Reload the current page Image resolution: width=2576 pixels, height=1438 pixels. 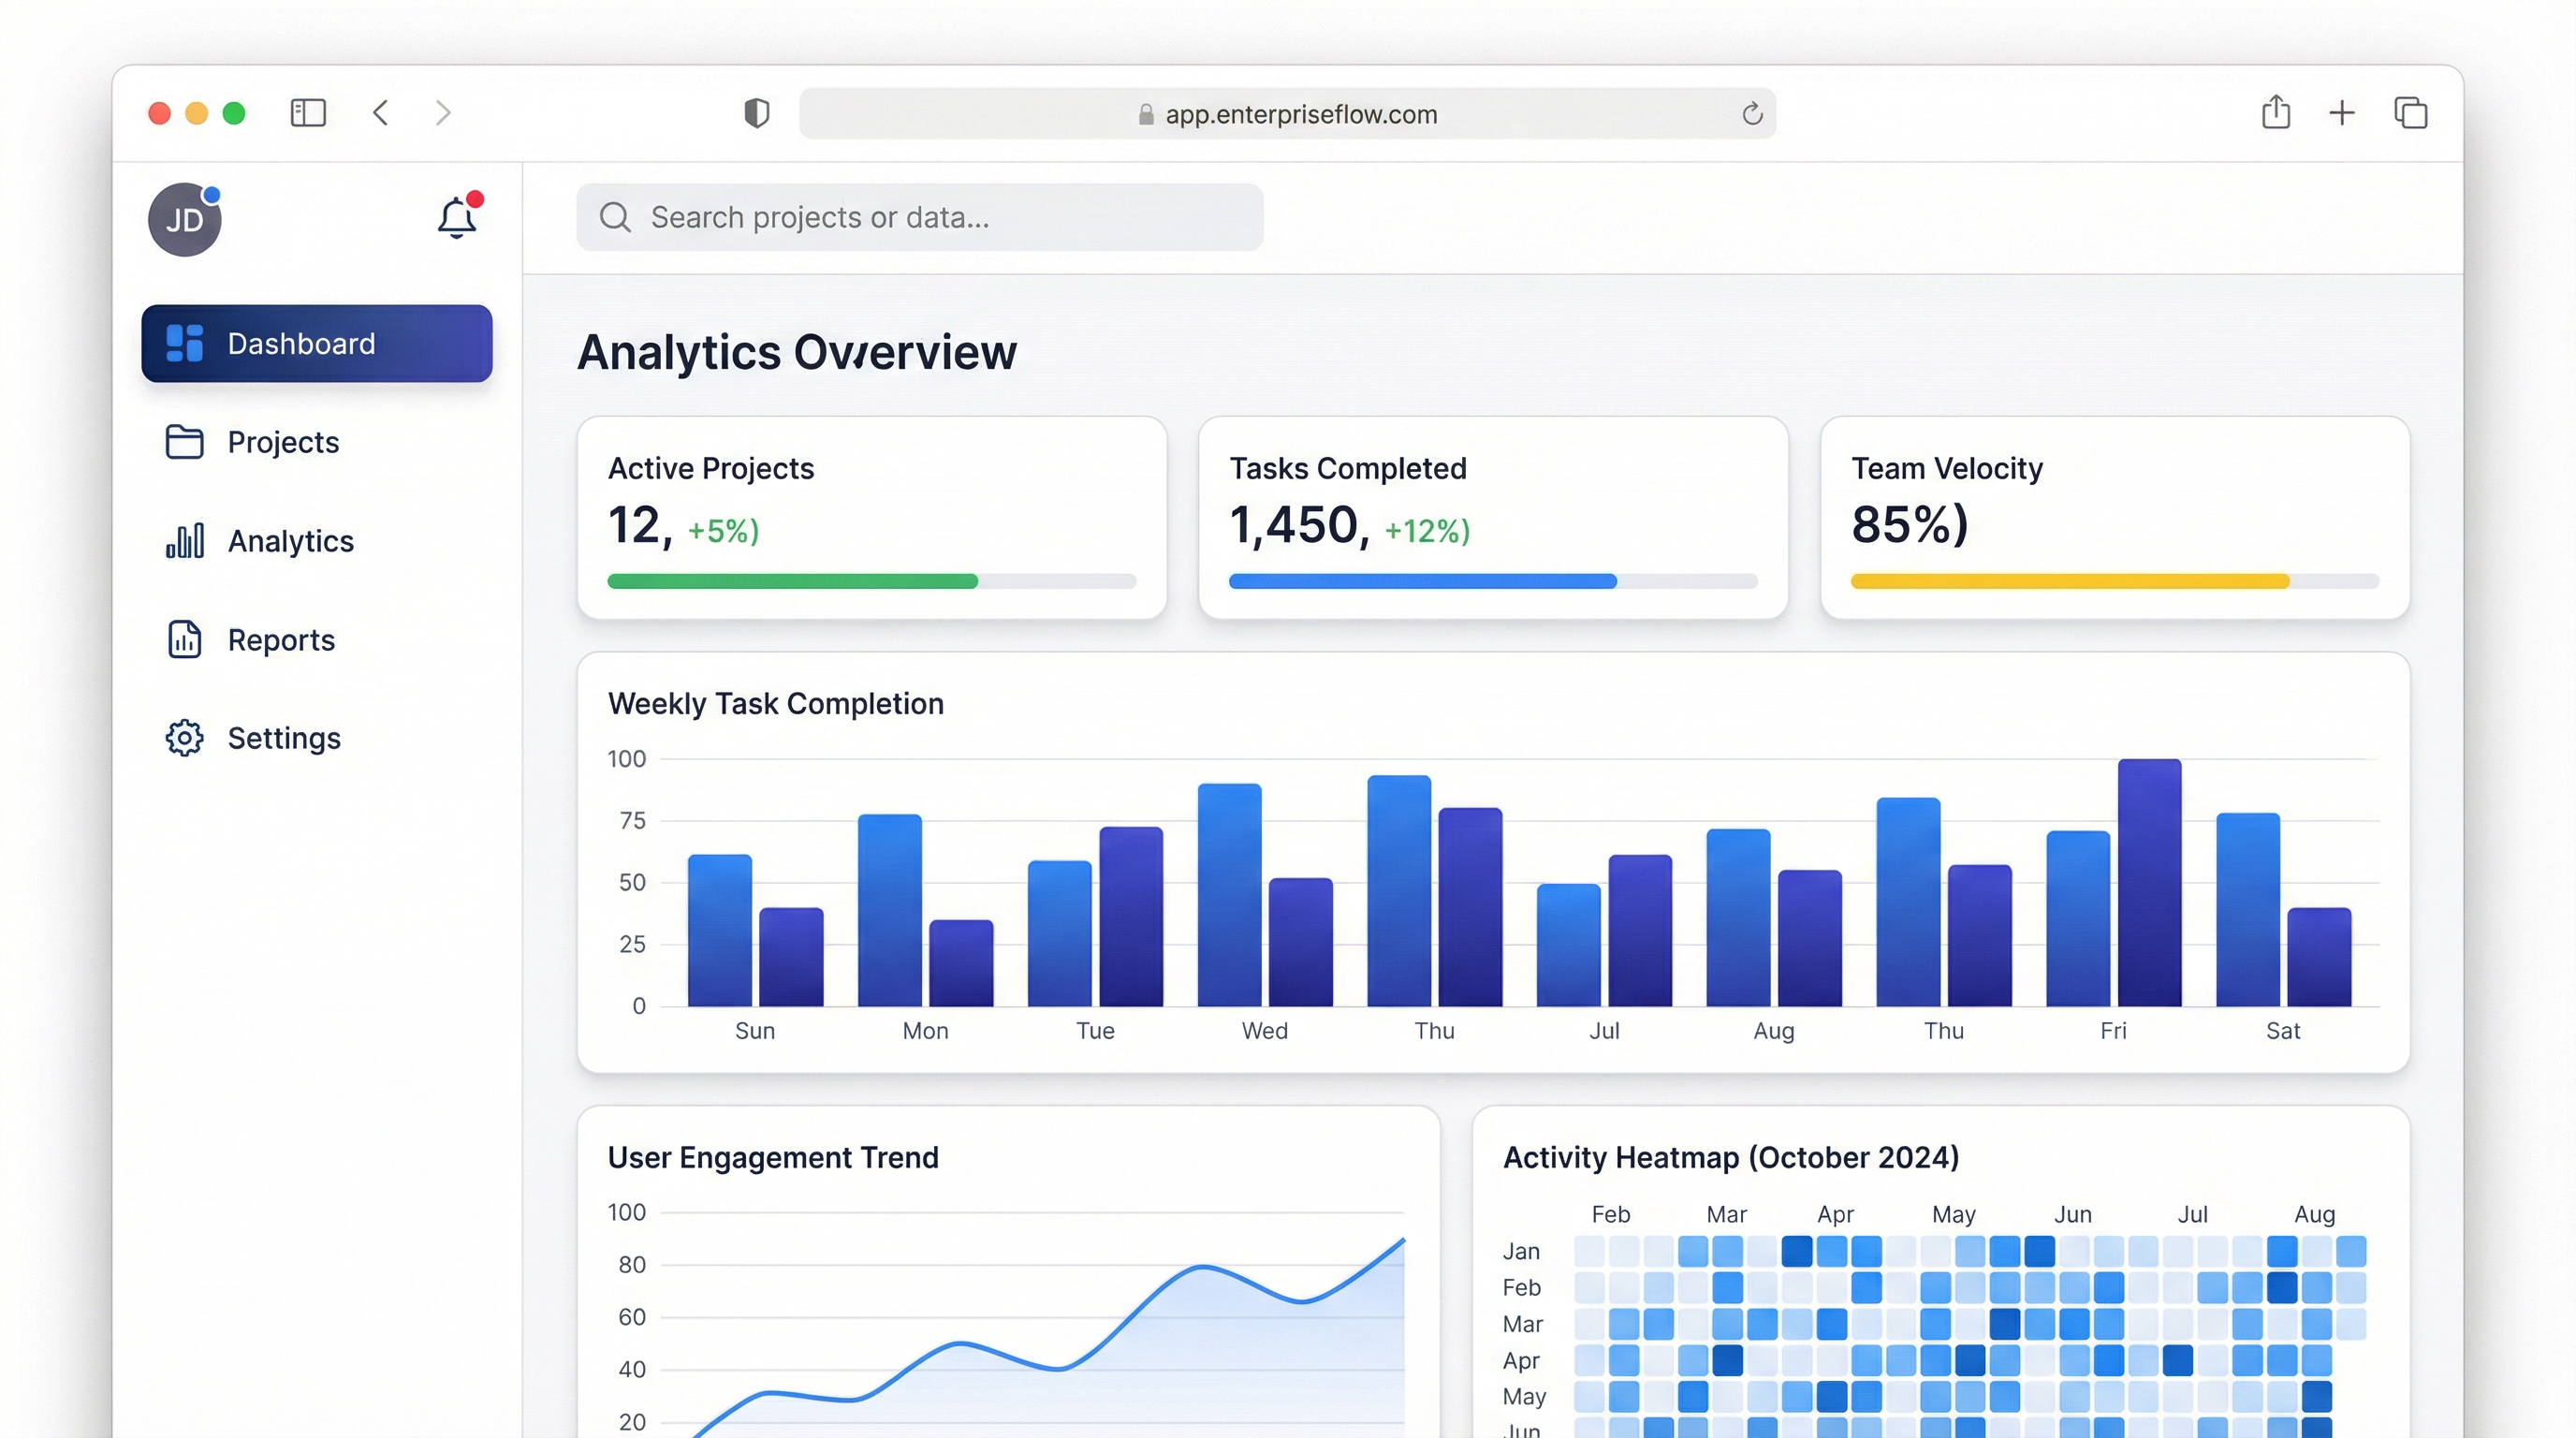(x=1752, y=113)
